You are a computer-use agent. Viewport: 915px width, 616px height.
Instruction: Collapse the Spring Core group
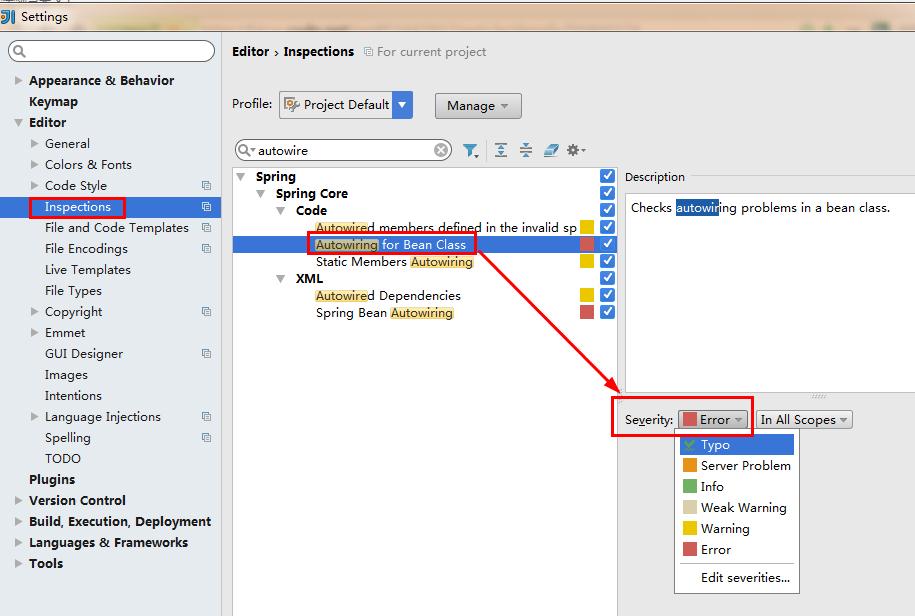(x=261, y=193)
